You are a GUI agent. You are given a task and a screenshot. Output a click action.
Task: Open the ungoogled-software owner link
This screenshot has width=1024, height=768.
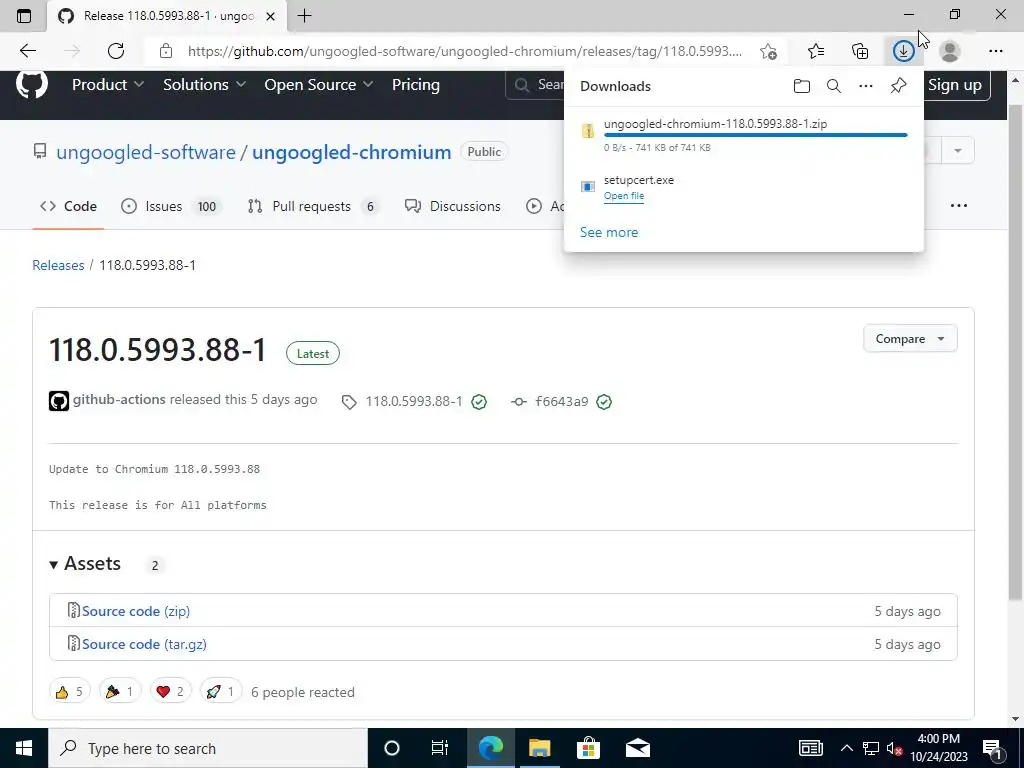pyautogui.click(x=146, y=152)
